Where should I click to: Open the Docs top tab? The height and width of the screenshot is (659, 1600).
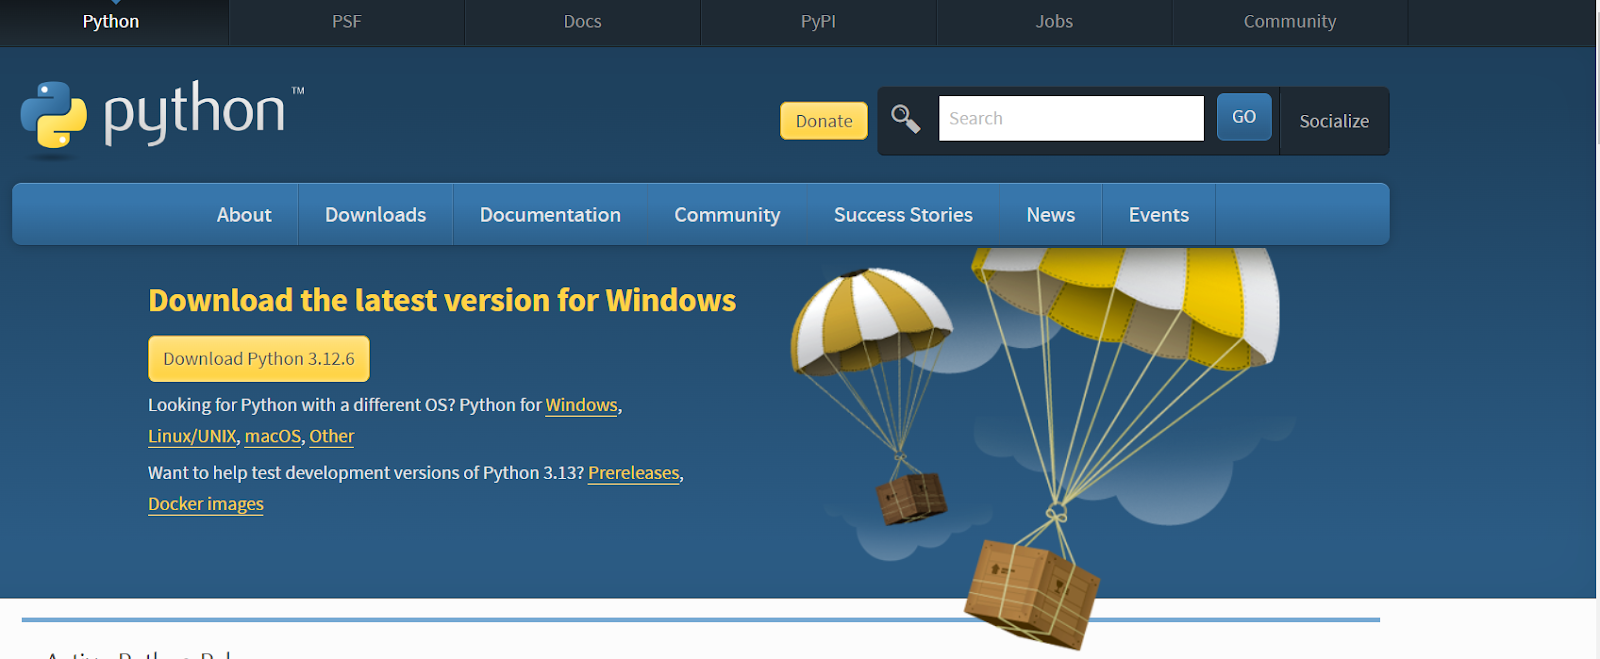pyautogui.click(x=583, y=22)
